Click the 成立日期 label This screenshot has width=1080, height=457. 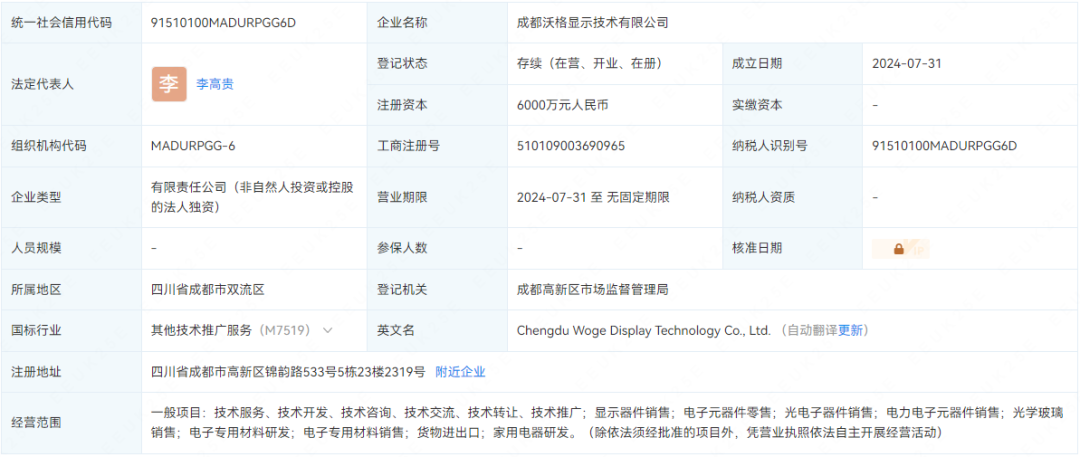757,63
